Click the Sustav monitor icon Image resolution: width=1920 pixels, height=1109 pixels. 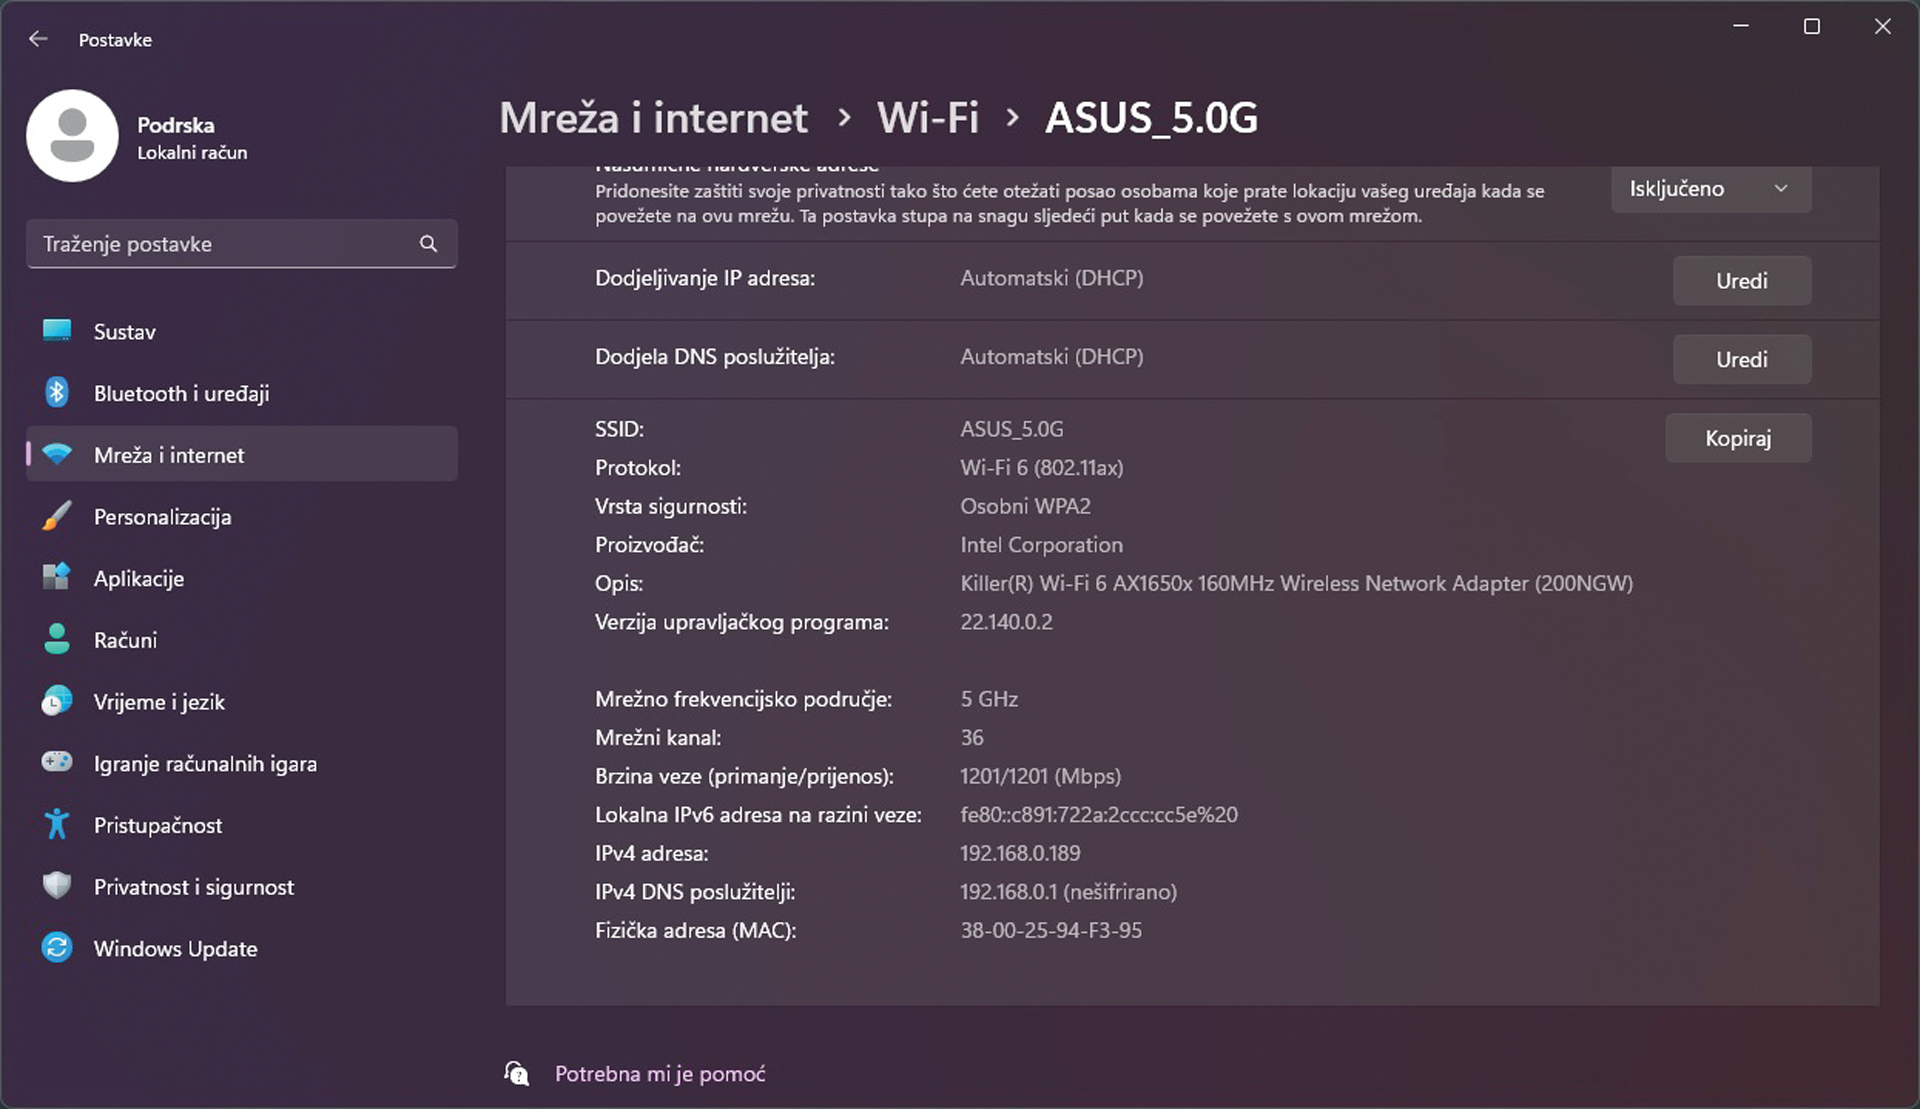pyautogui.click(x=57, y=331)
